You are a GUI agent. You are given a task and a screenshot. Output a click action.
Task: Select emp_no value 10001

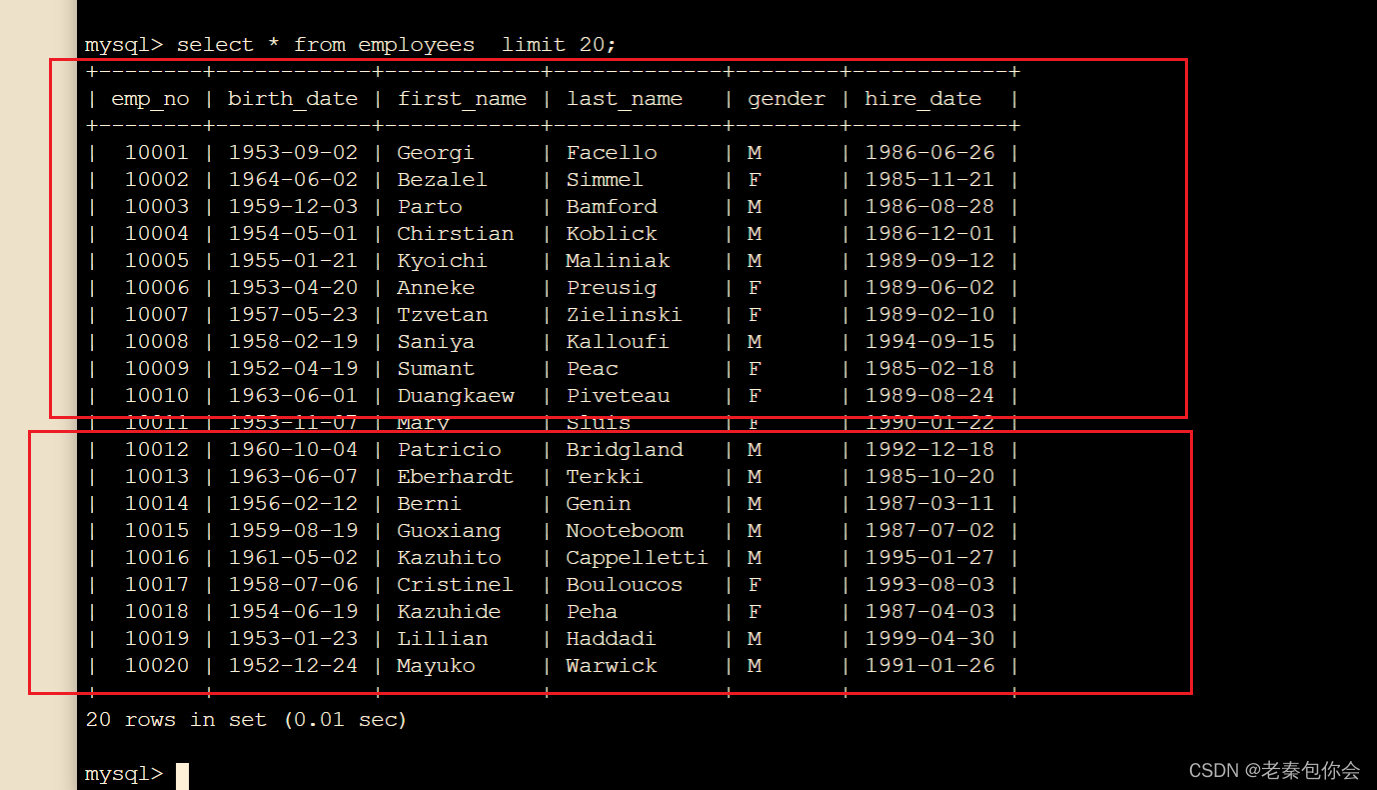click(x=156, y=153)
